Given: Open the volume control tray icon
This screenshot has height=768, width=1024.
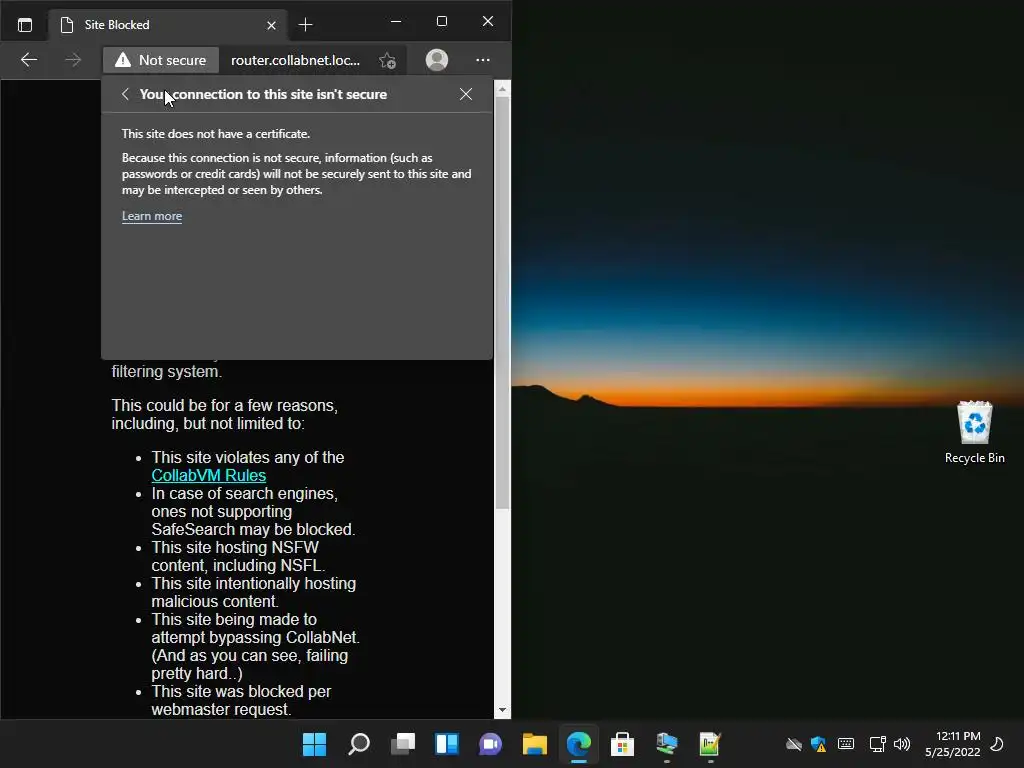Looking at the screenshot, I should coord(902,744).
